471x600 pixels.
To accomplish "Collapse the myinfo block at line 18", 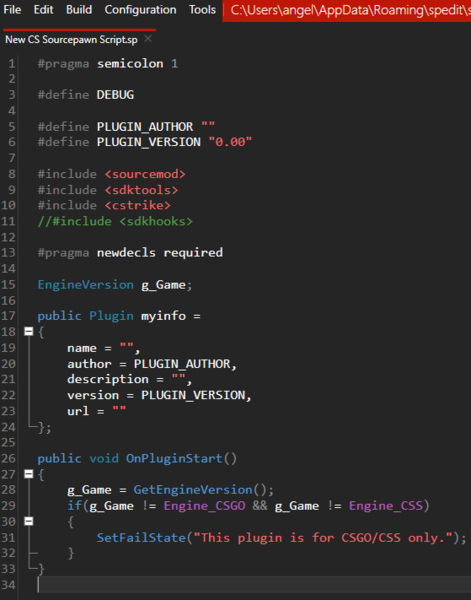I will pos(29,331).
